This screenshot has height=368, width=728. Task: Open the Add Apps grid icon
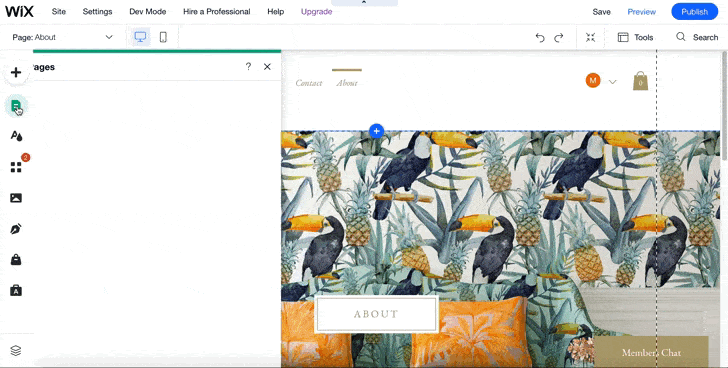click(x=16, y=167)
